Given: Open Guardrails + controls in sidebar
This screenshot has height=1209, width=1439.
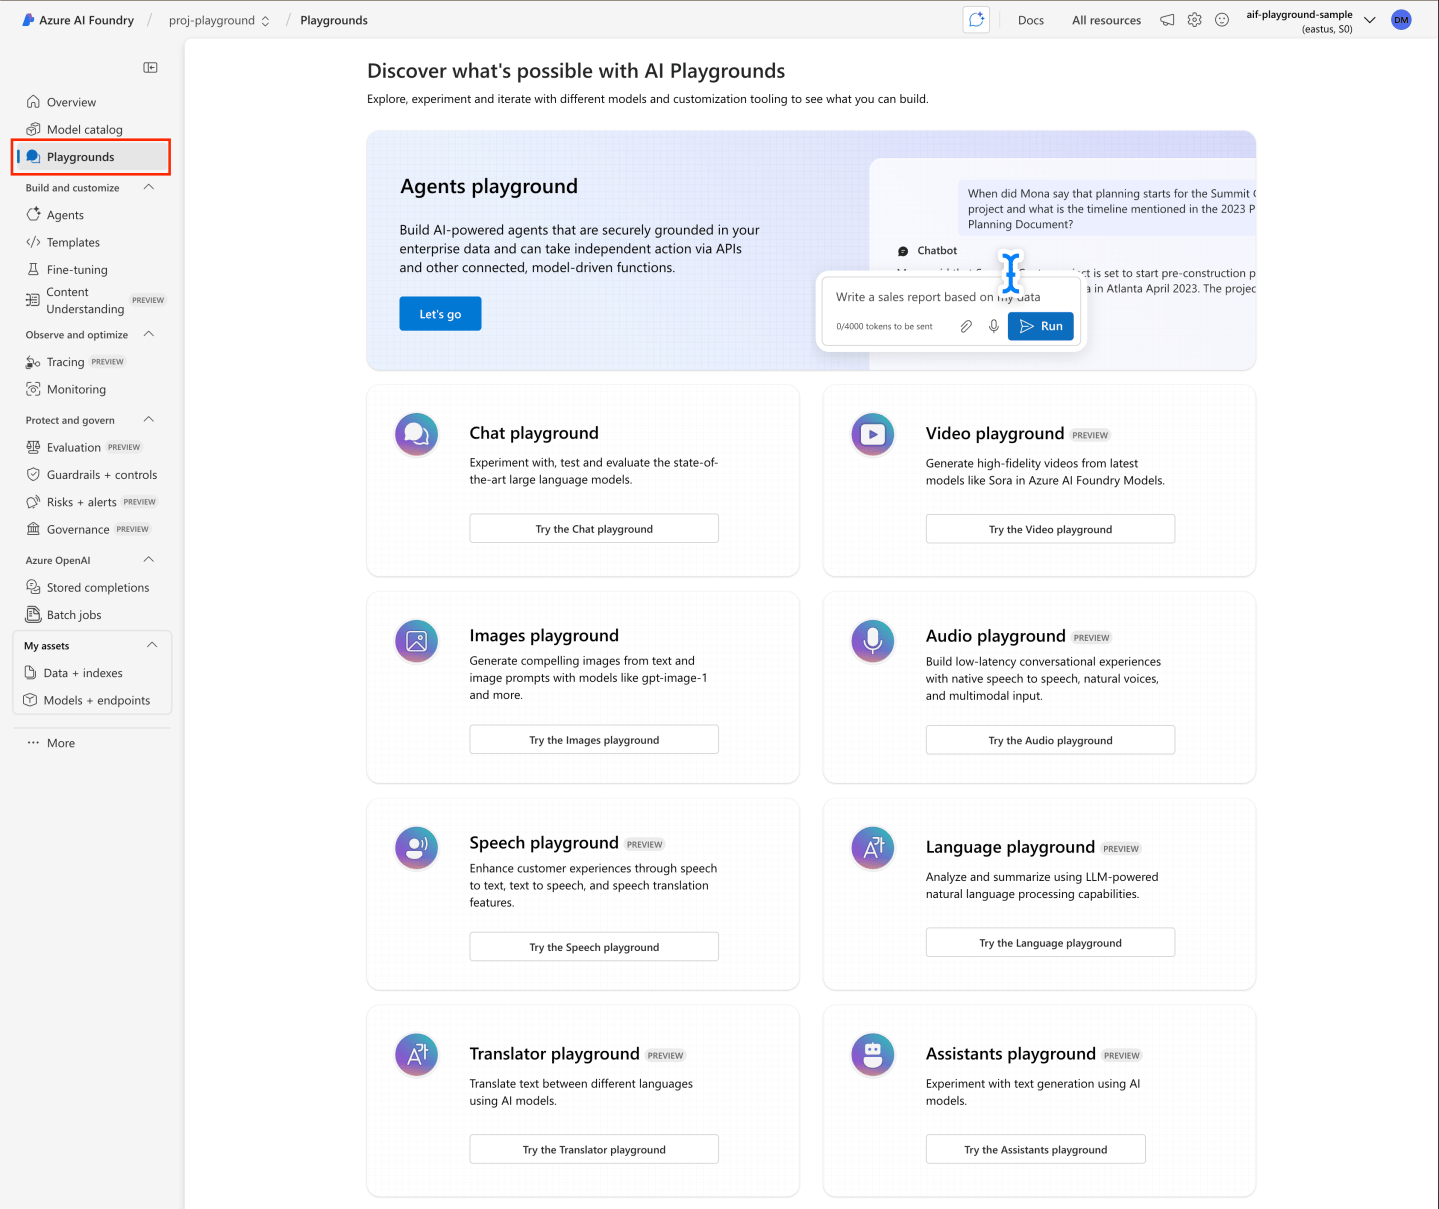Looking at the screenshot, I should point(92,475).
